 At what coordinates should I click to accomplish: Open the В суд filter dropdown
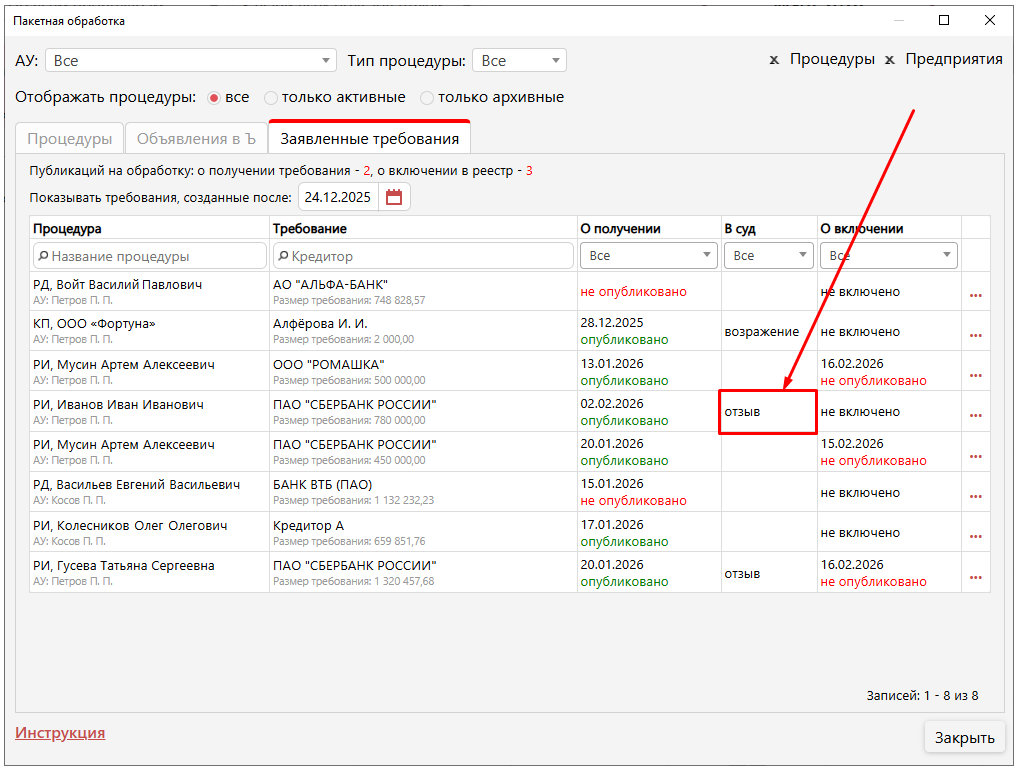[803, 256]
